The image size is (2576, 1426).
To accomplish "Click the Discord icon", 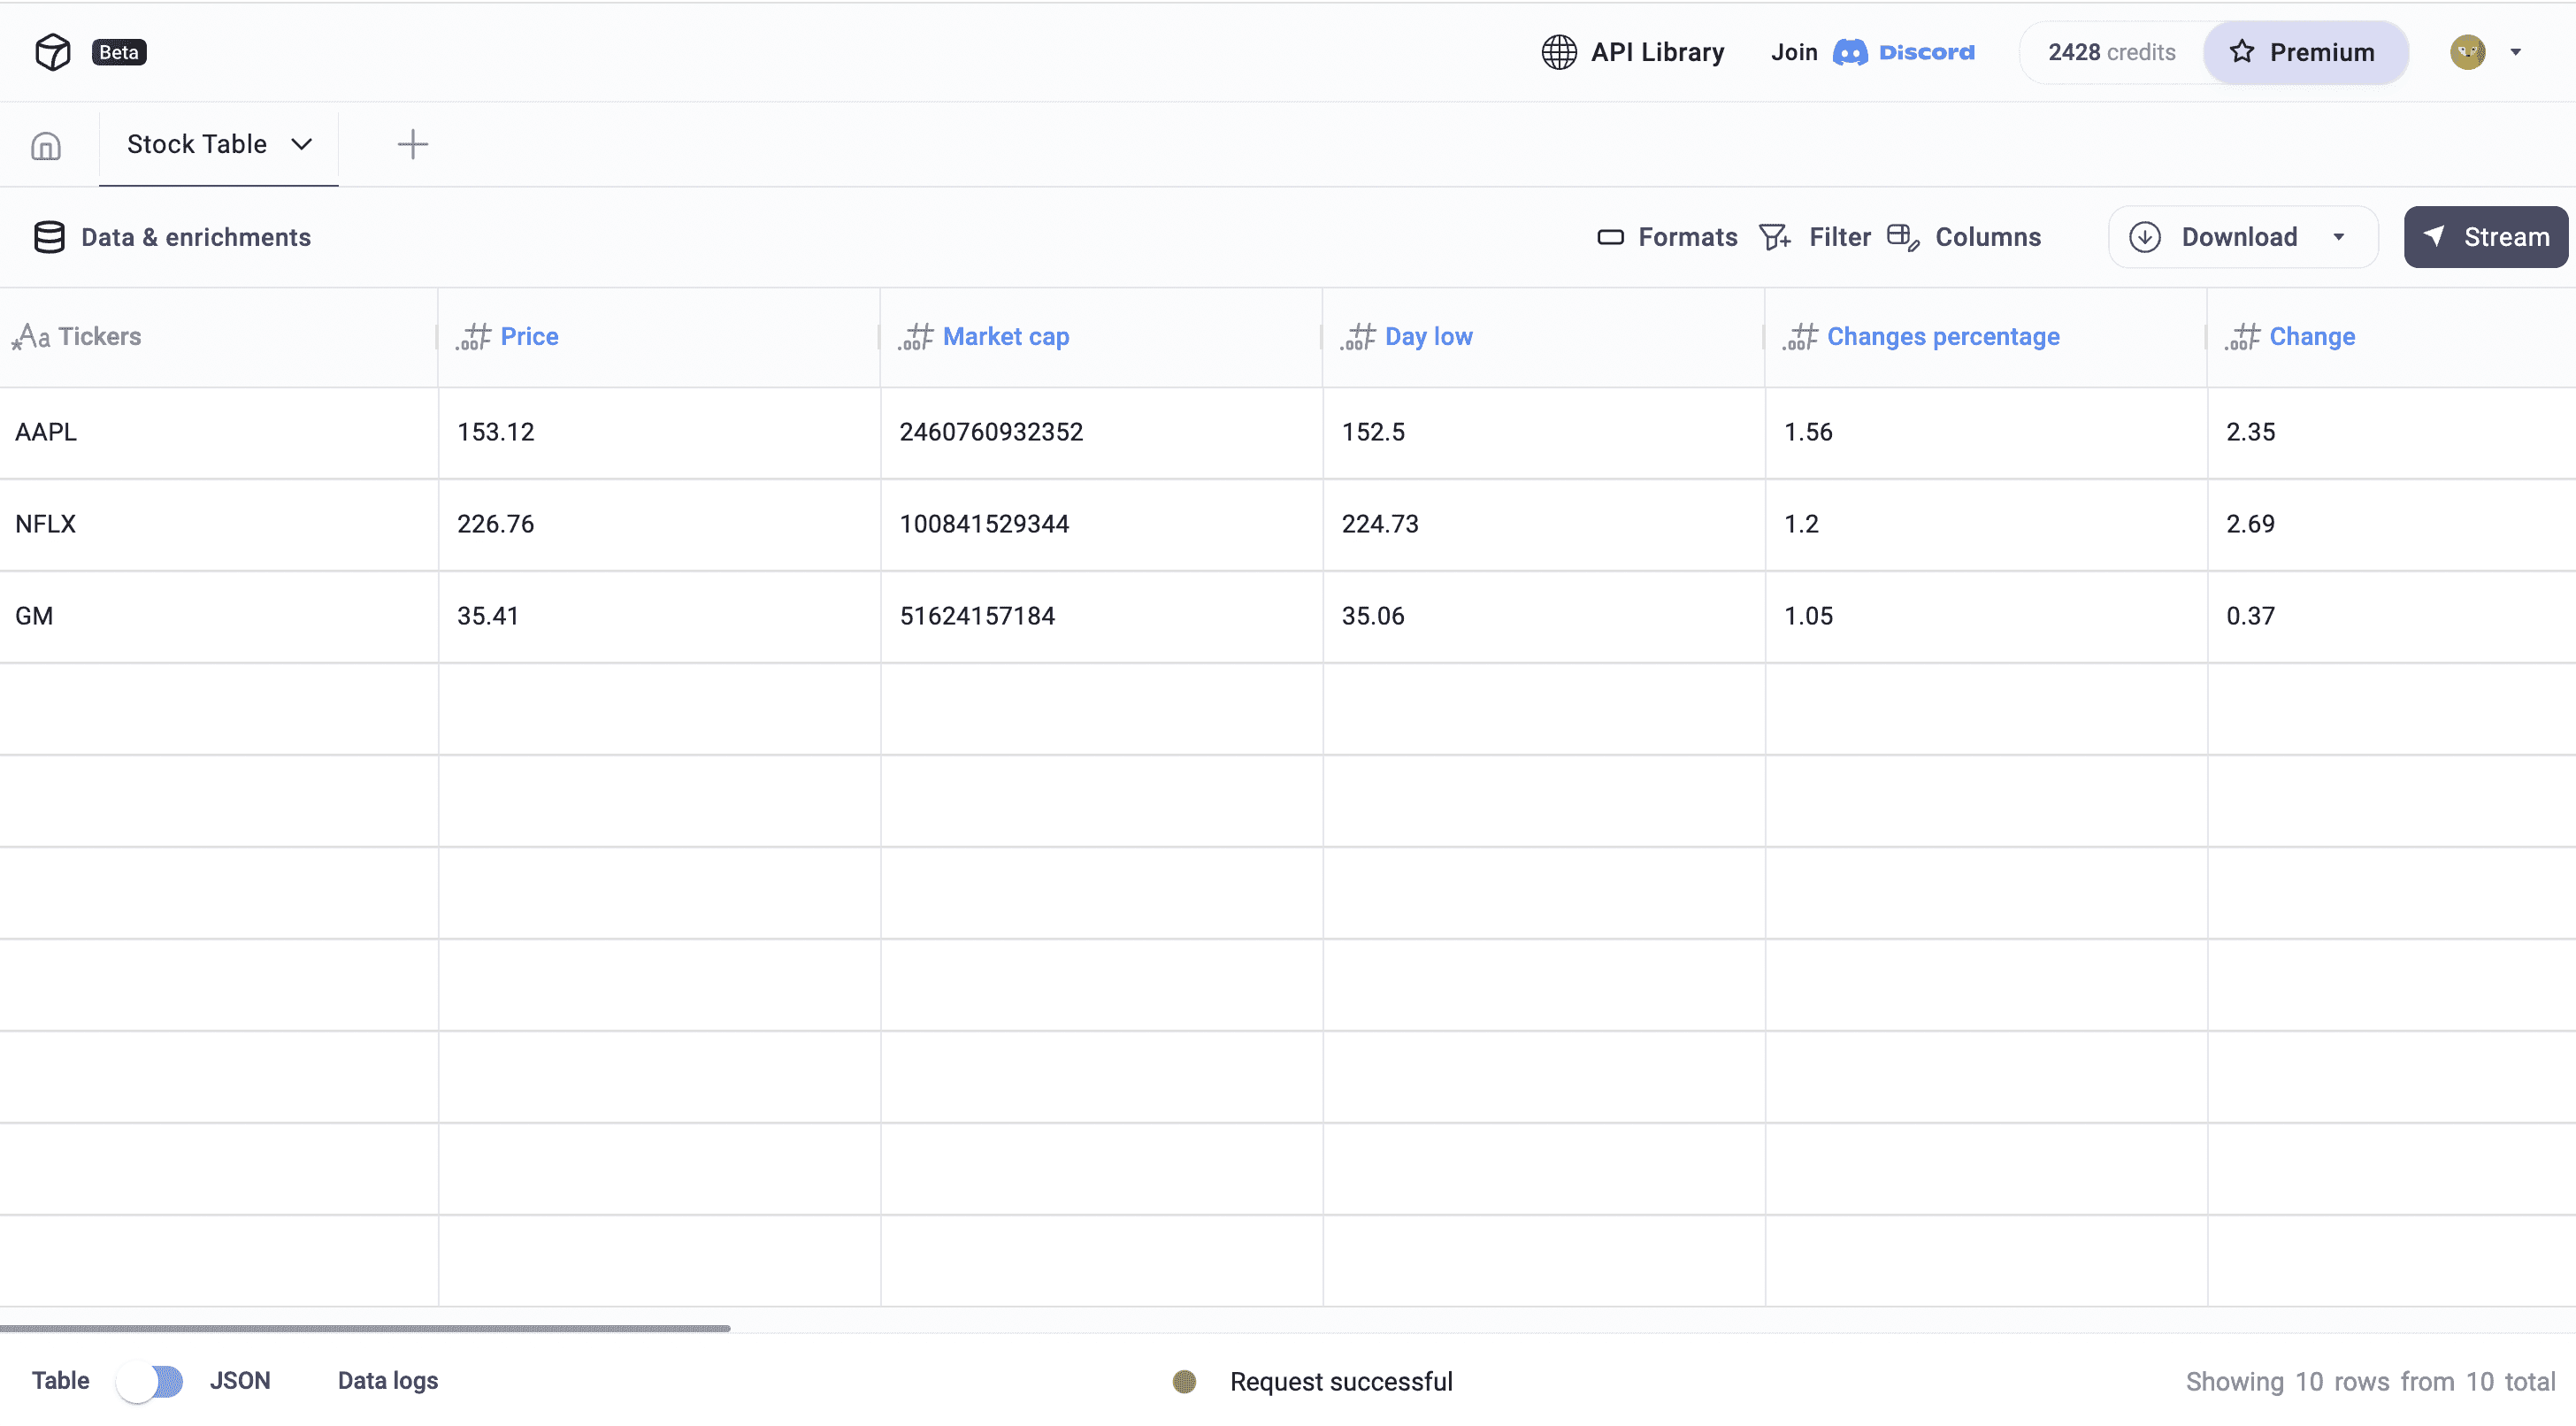I will 1851,52.
